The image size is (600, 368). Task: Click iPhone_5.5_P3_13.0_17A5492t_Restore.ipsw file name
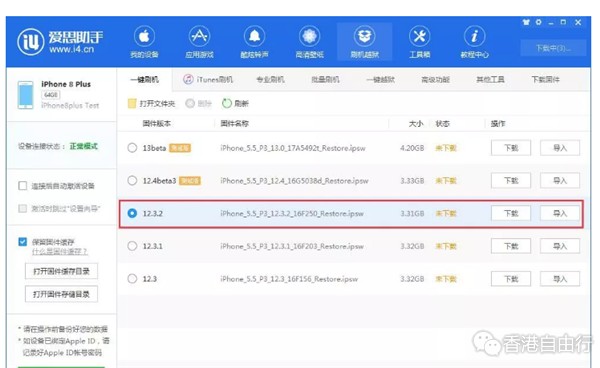tap(293, 148)
